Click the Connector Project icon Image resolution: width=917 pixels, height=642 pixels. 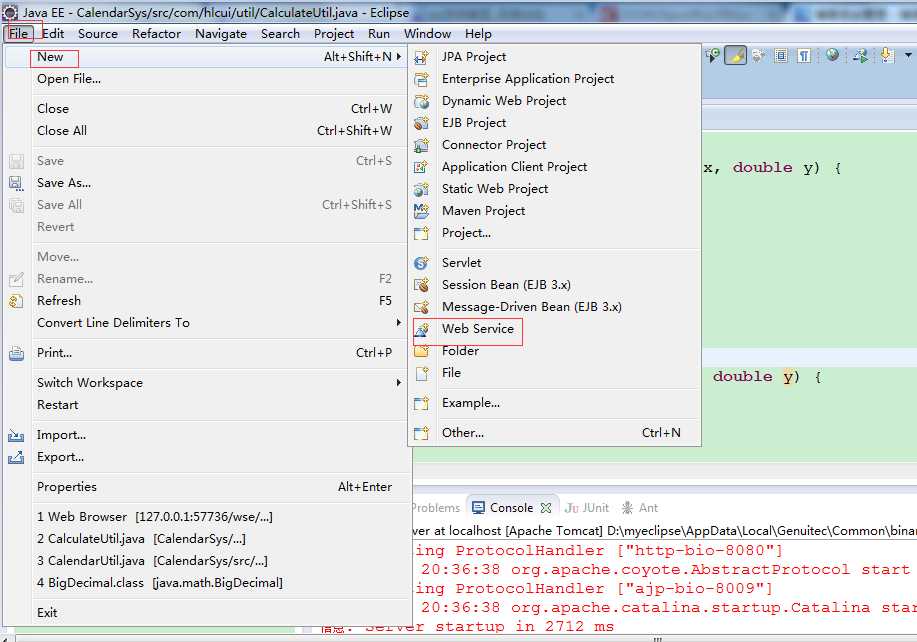421,146
